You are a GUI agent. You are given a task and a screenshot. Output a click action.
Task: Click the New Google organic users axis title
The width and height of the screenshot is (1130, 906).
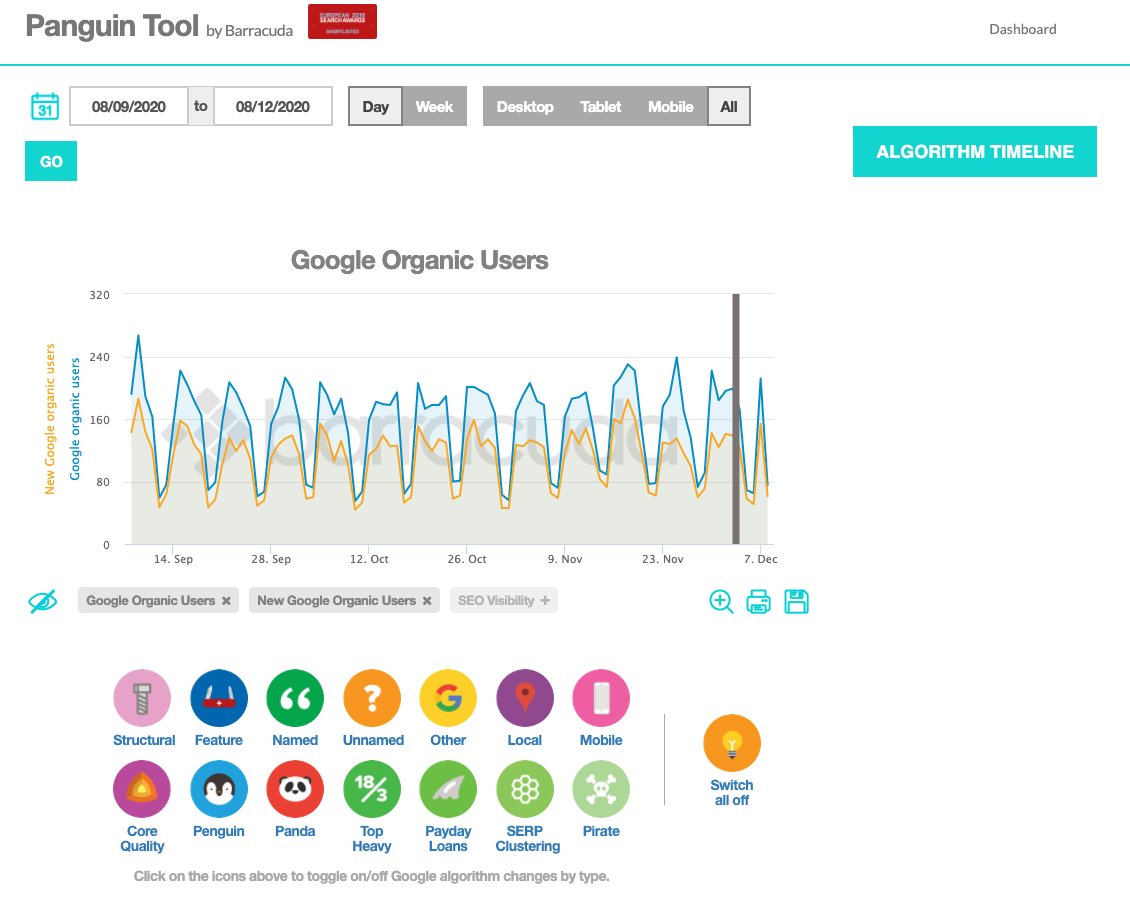[50, 419]
